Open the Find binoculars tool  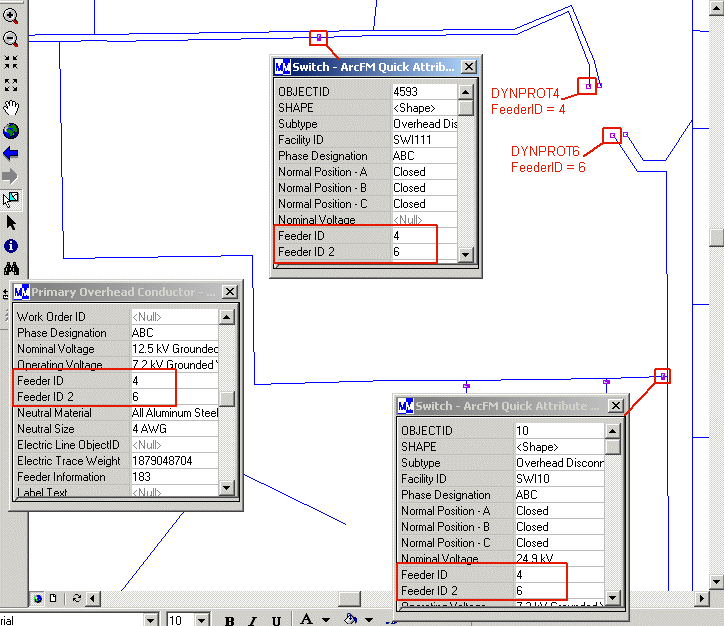[x=11, y=269]
